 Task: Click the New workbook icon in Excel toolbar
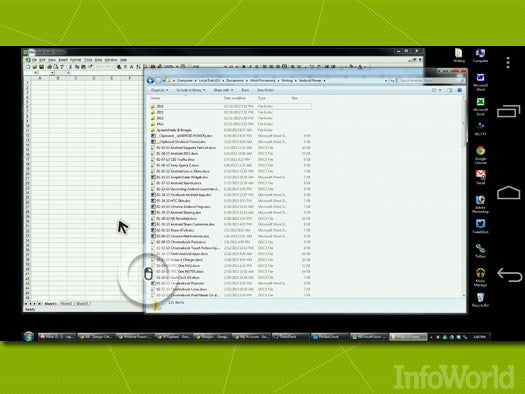click(x=28, y=67)
